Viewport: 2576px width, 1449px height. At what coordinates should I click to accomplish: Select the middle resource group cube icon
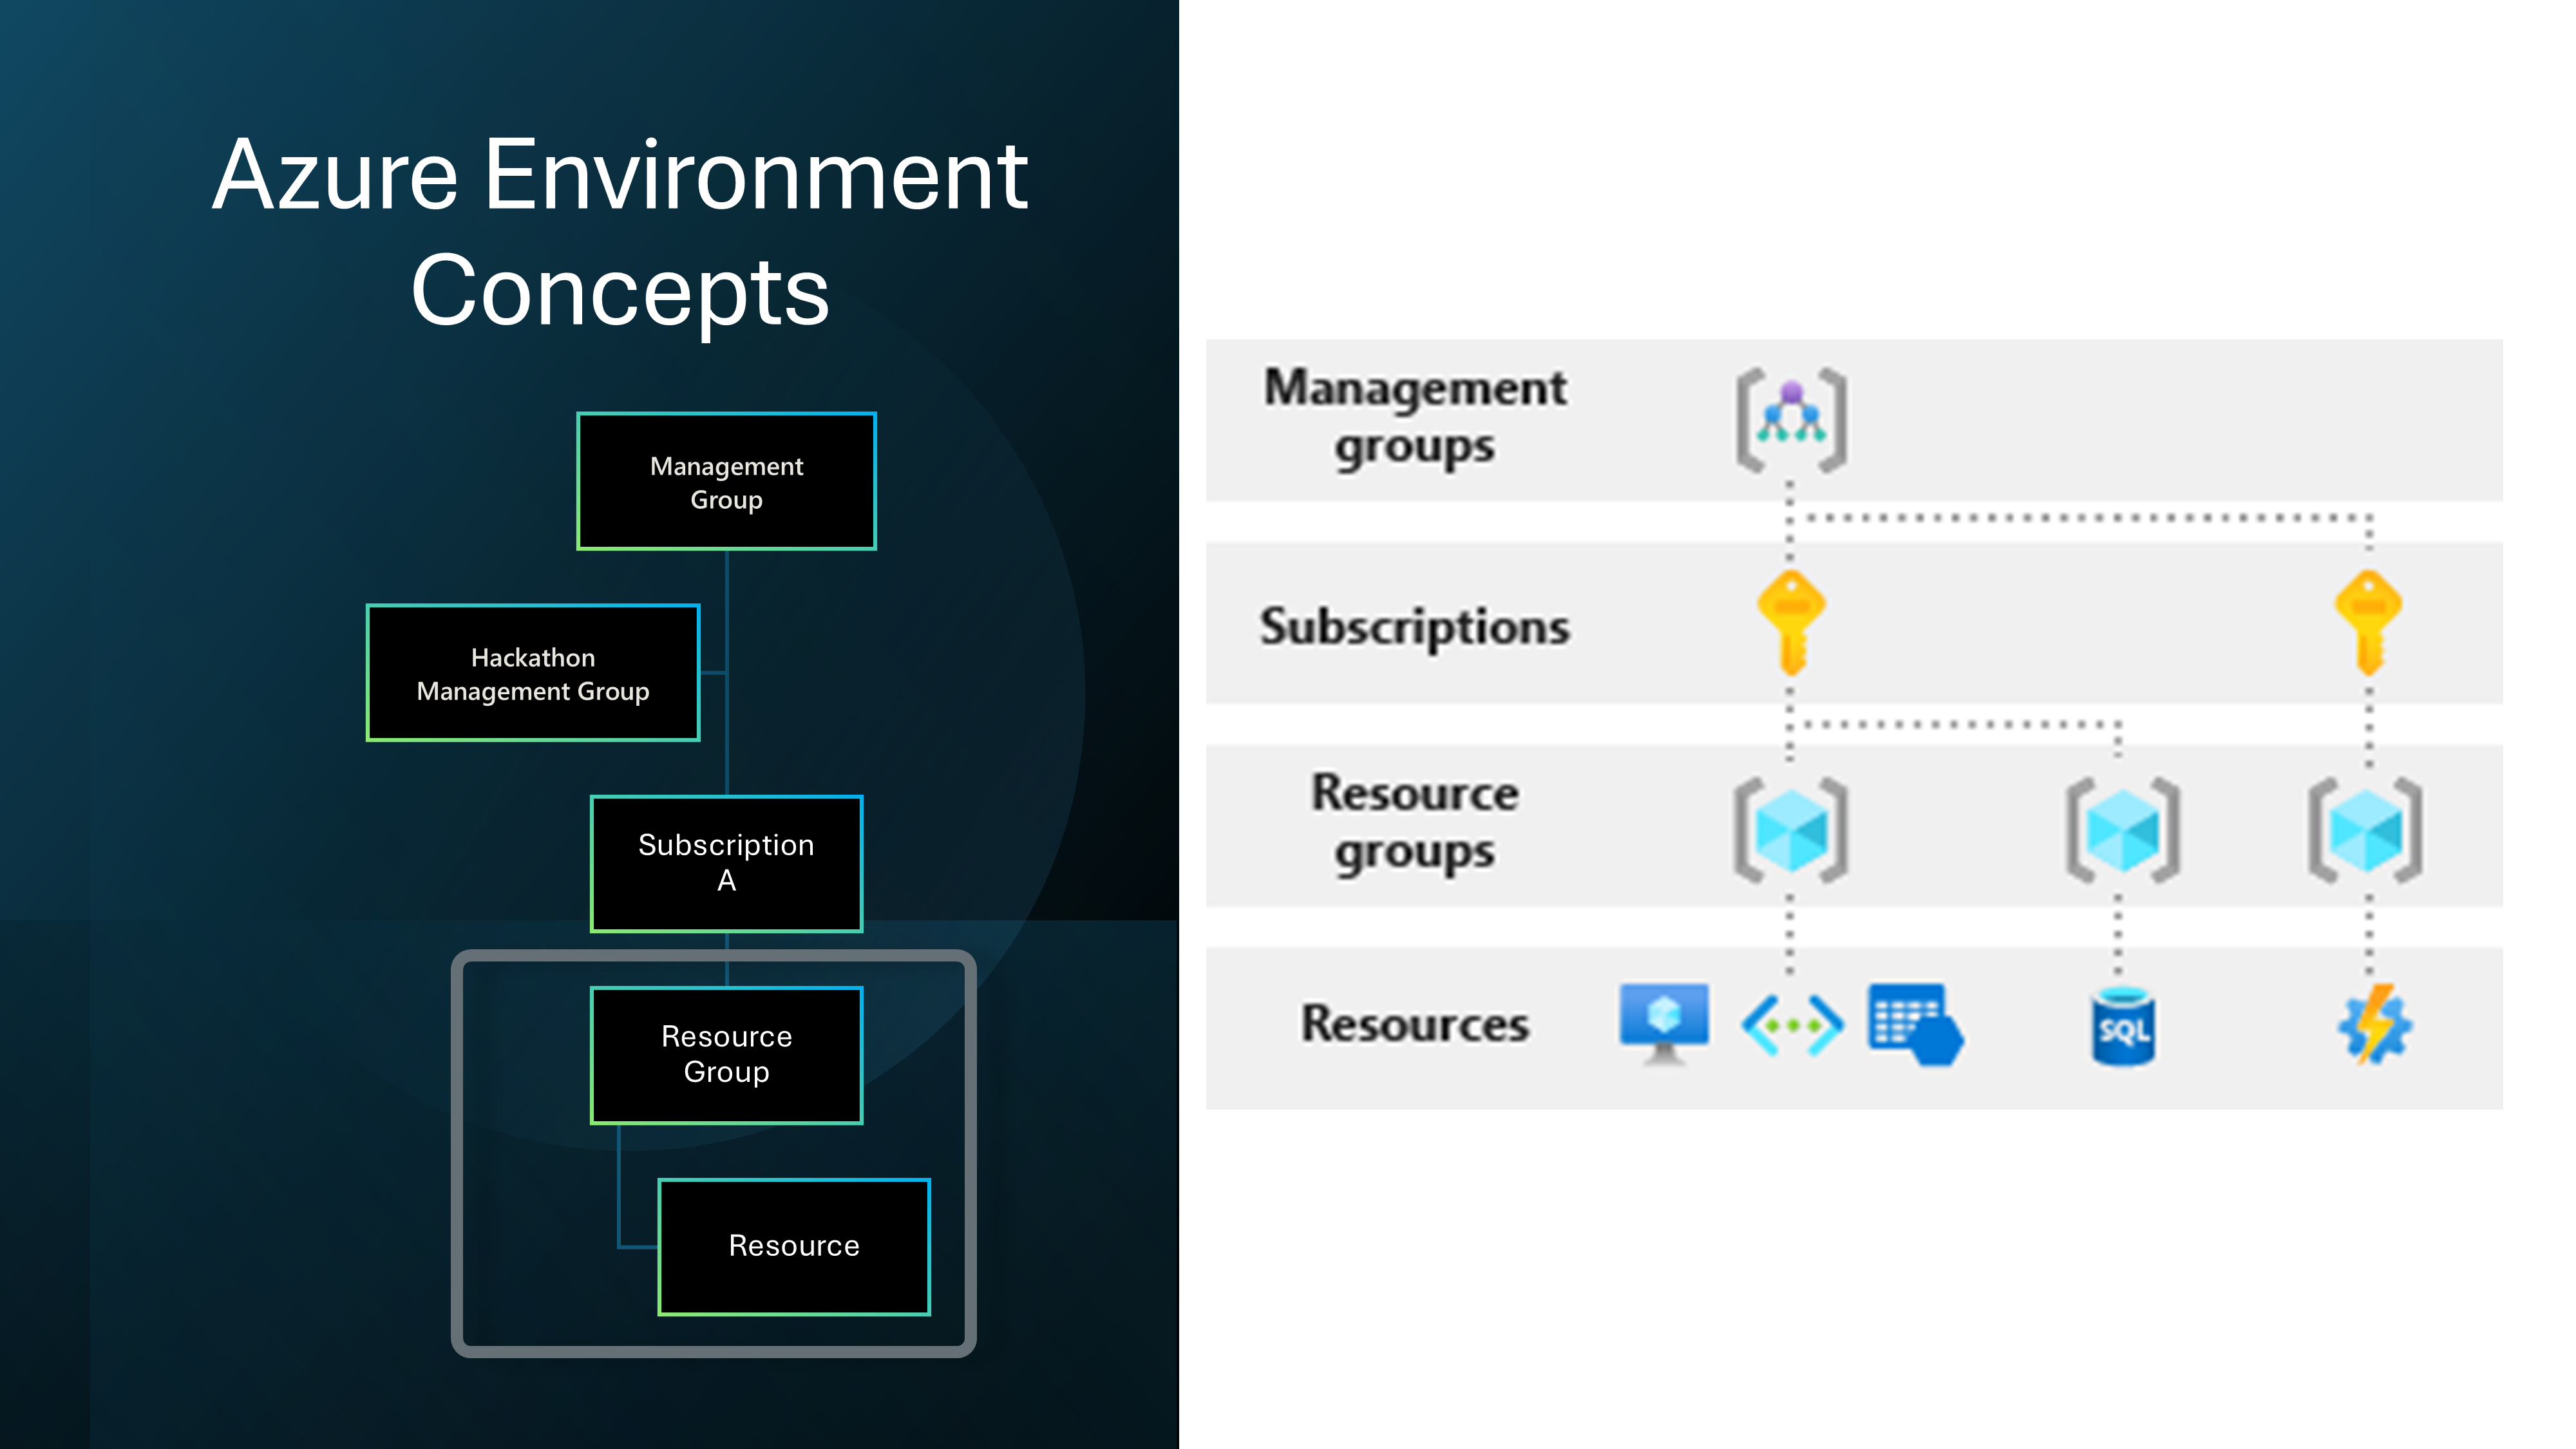click(2123, 829)
